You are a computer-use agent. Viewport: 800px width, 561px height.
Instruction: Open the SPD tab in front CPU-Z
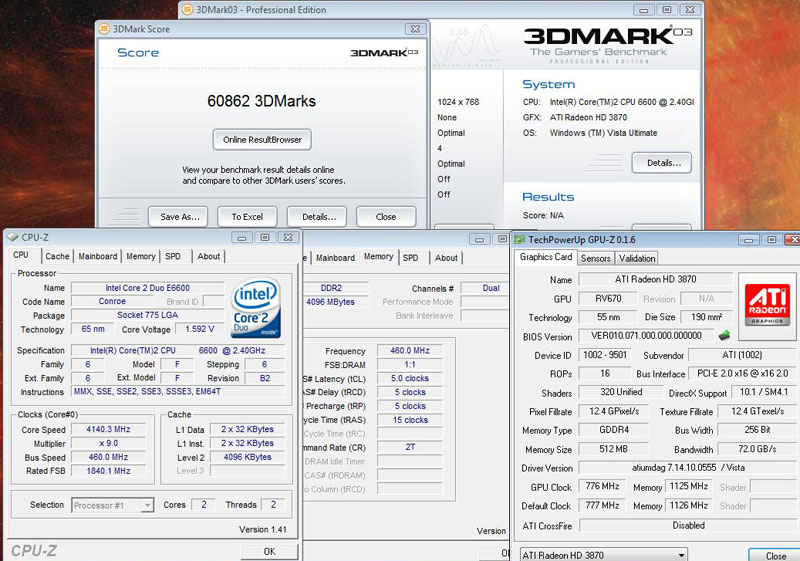[x=173, y=257]
